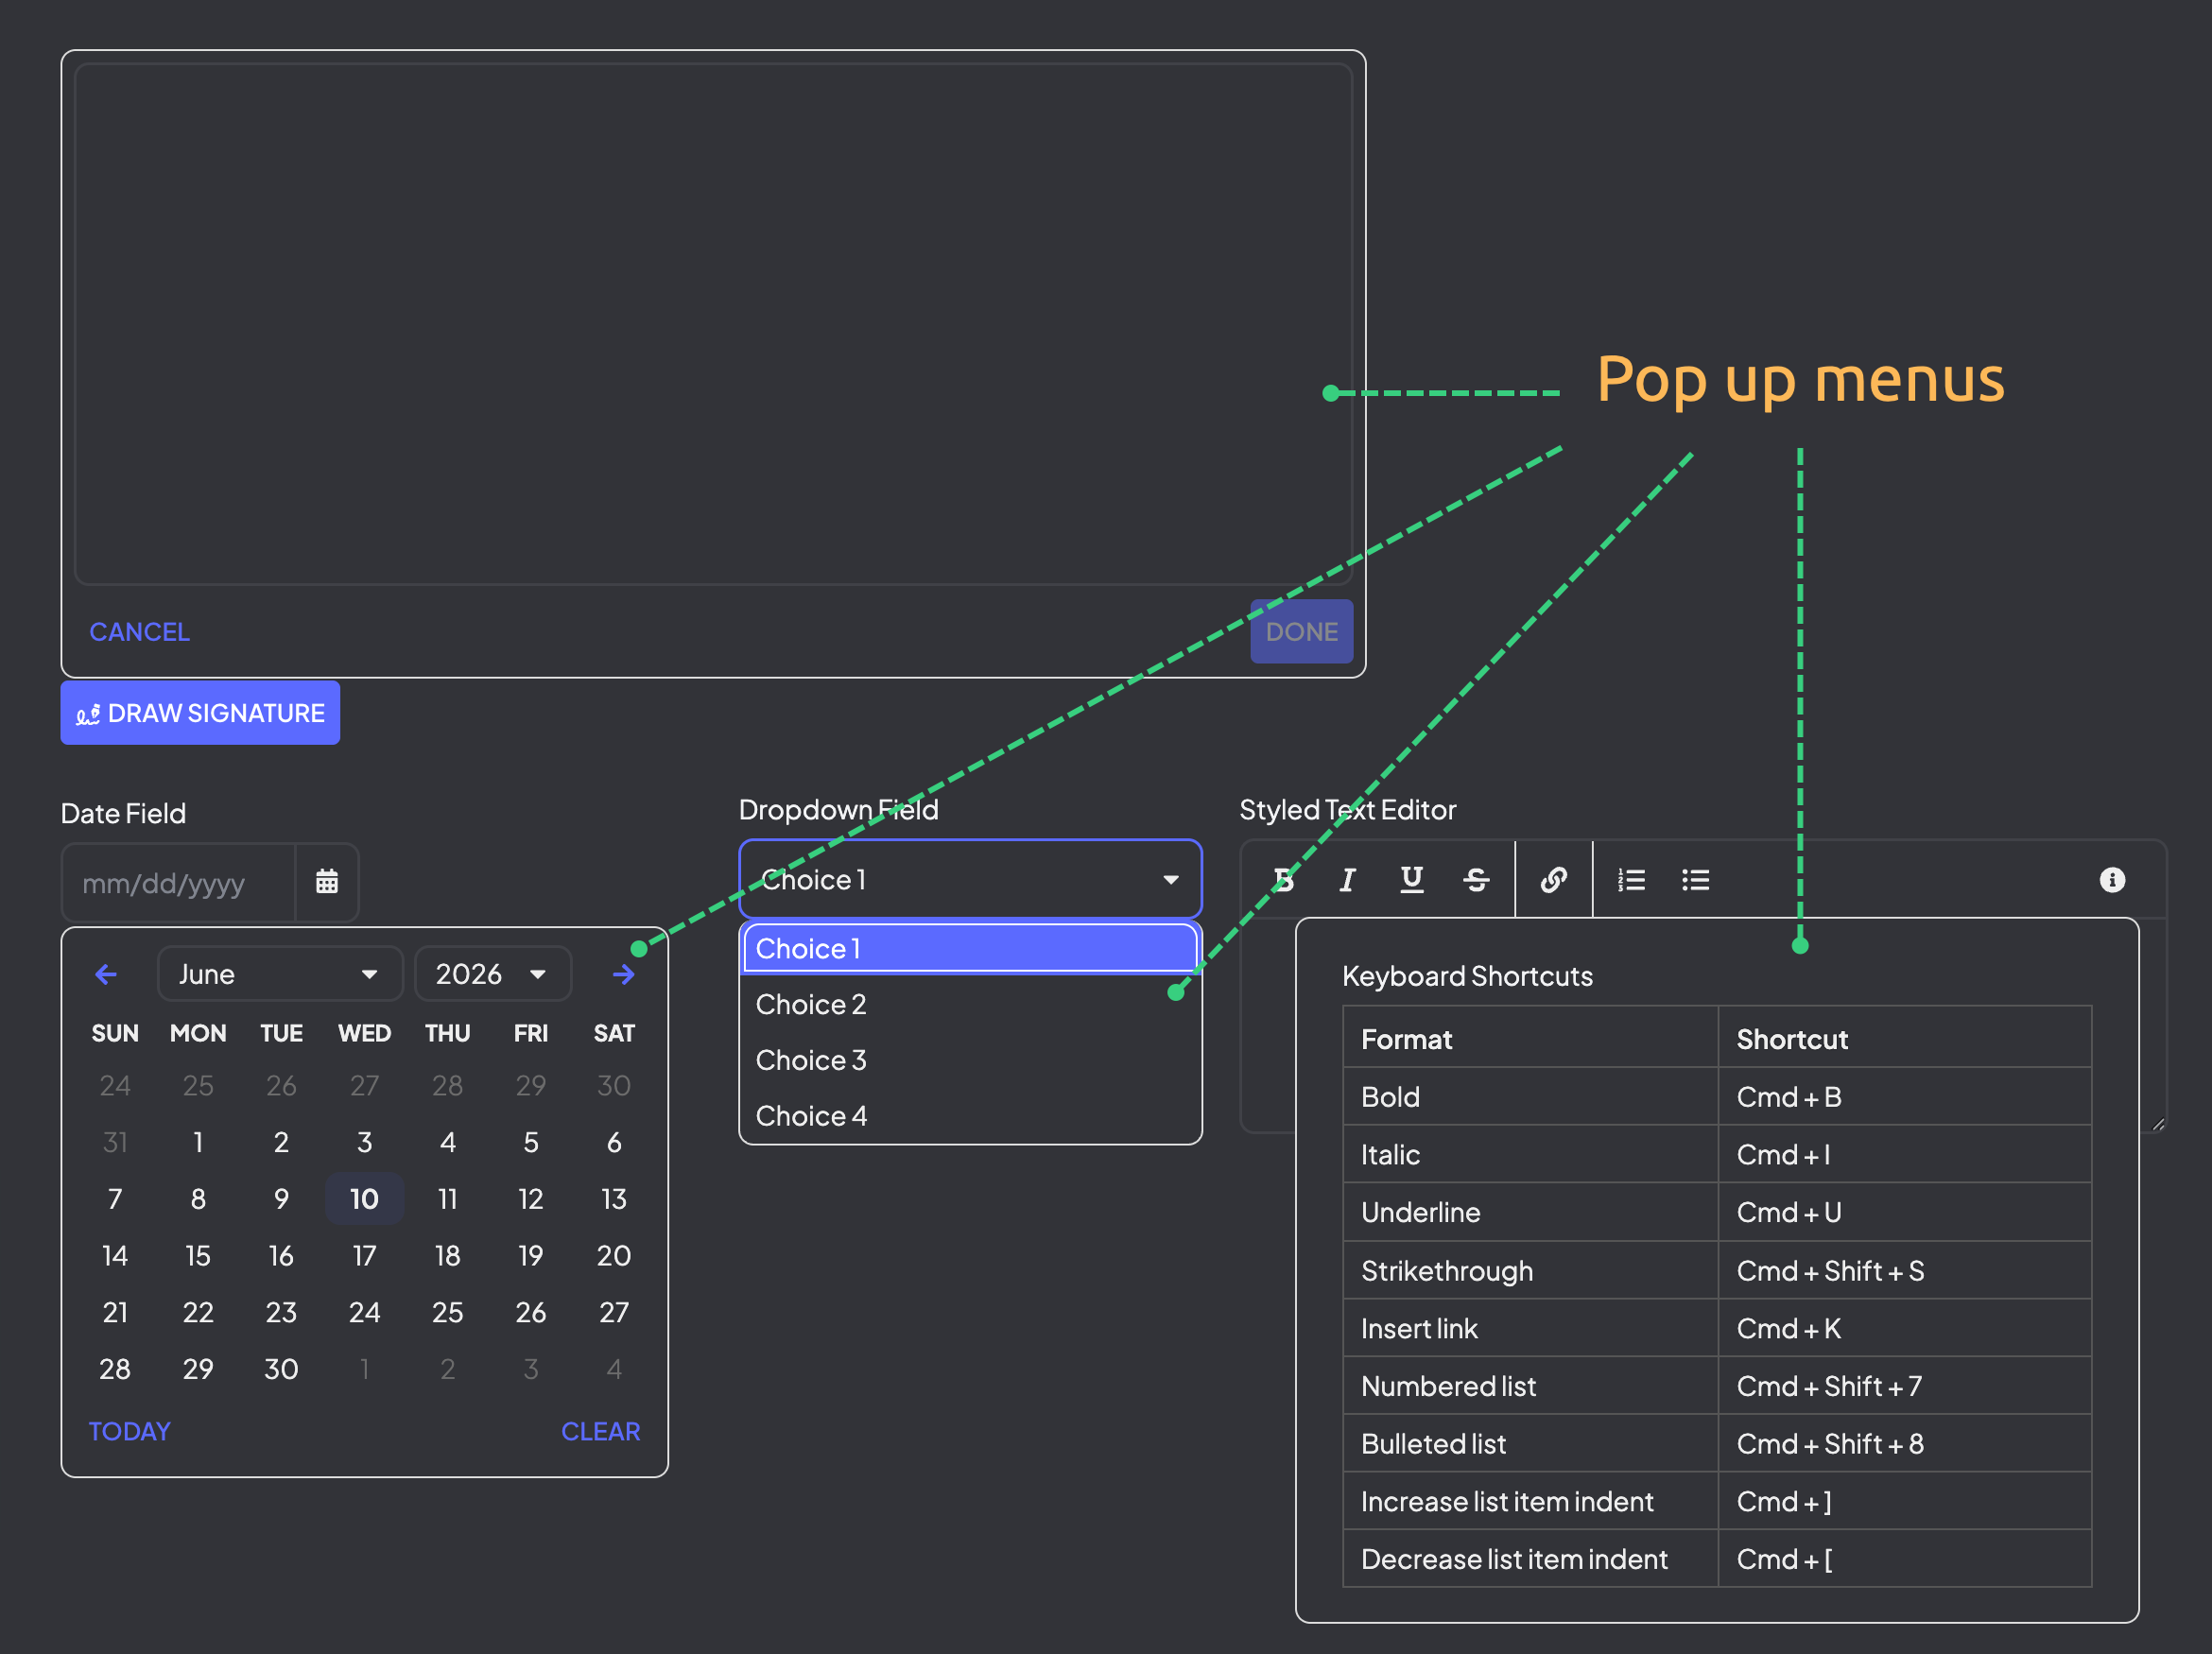This screenshot has width=2212, height=1654.
Task: Open keyboard shortcuts info icon
Action: pyautogui.click(x=2112, y=880)
